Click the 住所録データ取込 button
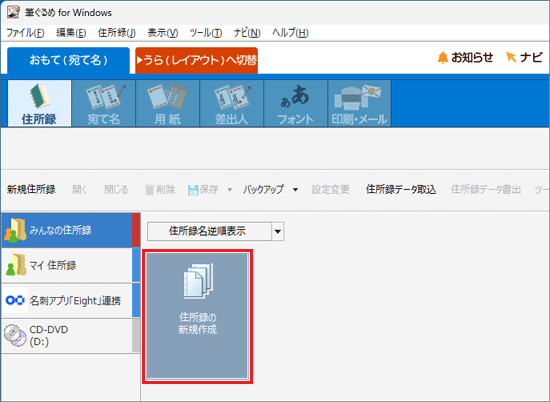 click(x=401, y=190)
